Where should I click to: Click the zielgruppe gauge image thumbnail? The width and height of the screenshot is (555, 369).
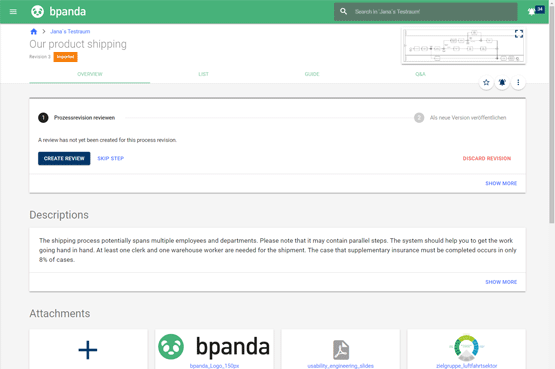click(x=467, y=348)
